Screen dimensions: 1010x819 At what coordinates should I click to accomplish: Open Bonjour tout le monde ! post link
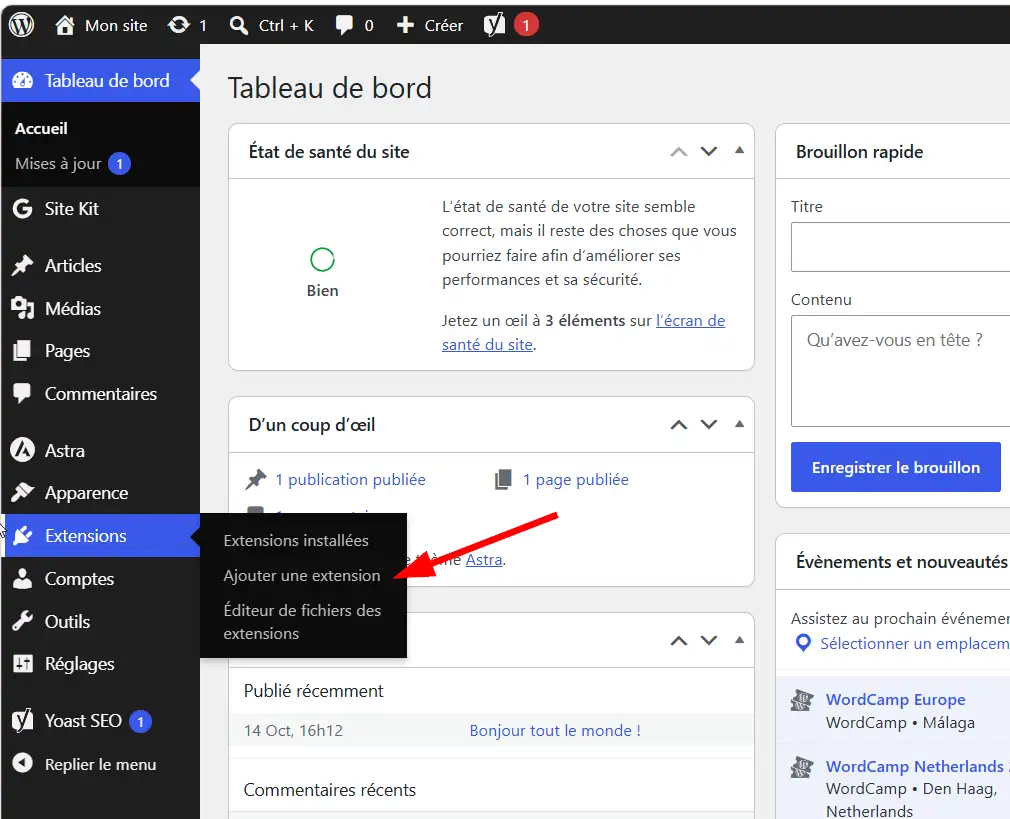click(x=555, y=731)
